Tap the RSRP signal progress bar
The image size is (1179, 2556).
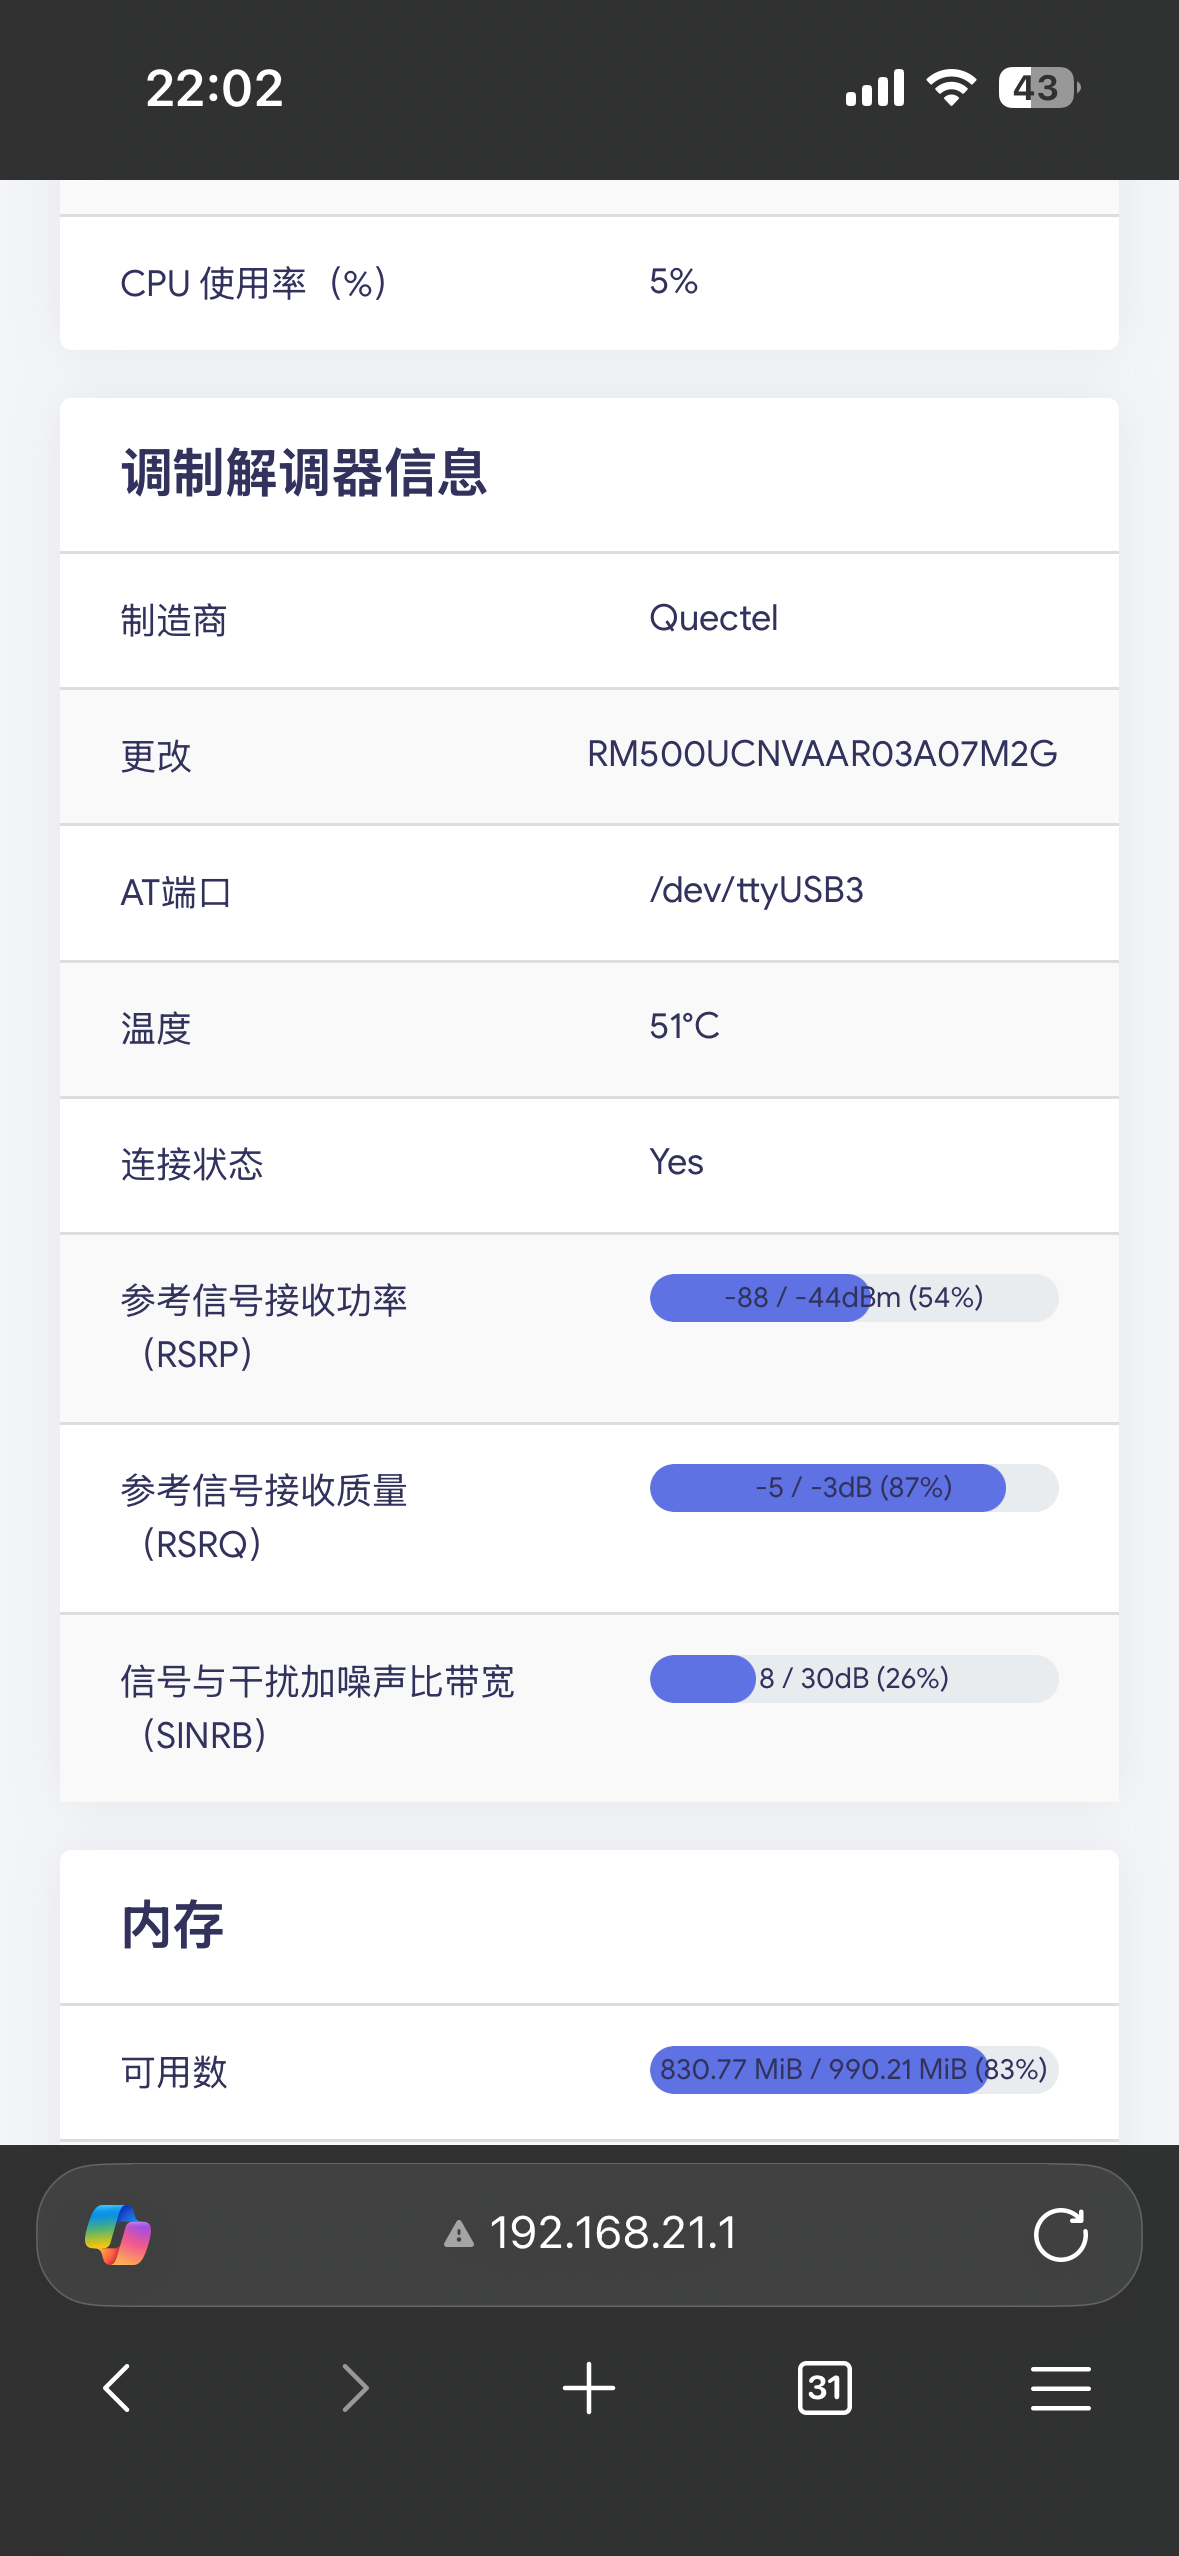pos(853,1298)
